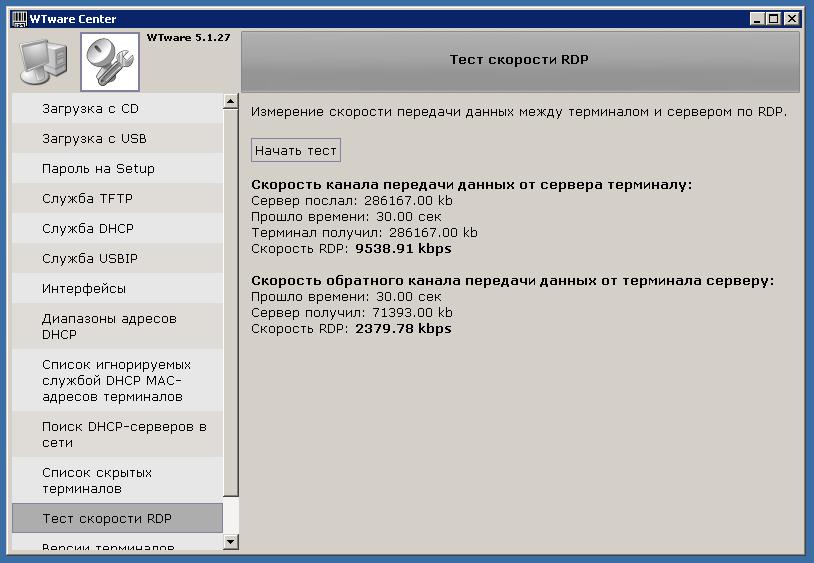The image size is (814, 563).
Task: Maximize the WTware Center window
Action: pyautogui.click(x=773, y=19)
